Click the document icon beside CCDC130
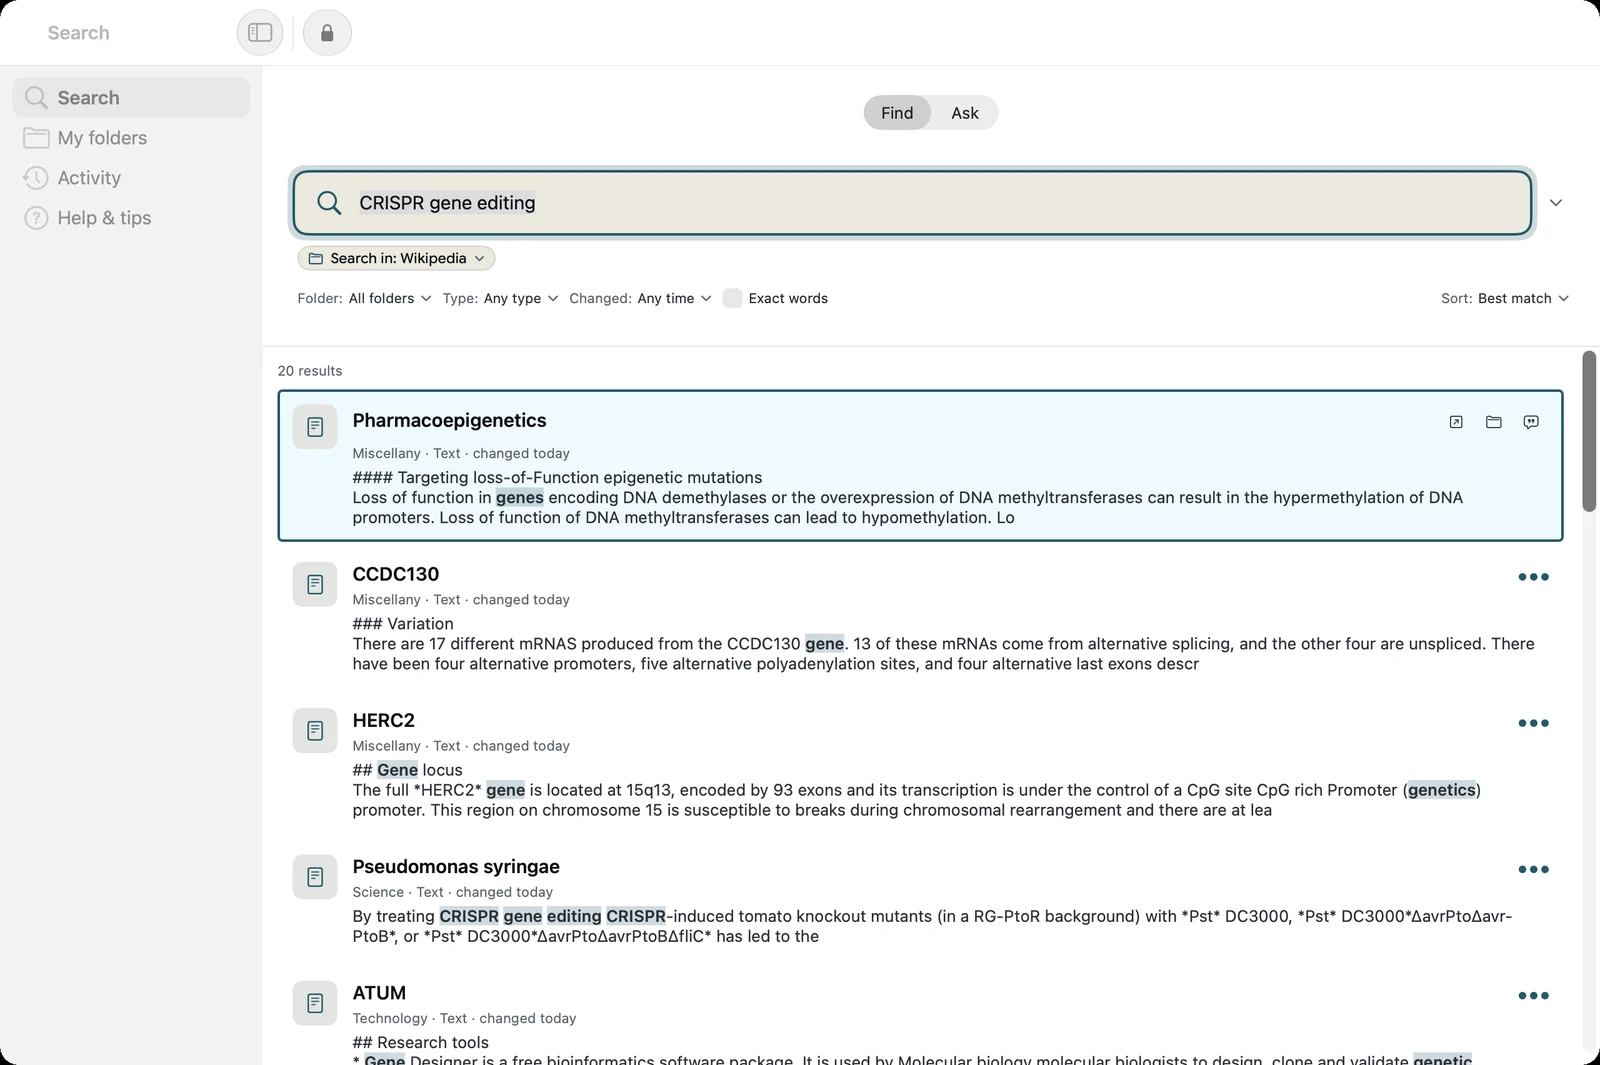The width and height of the screenshot is (1600, 1065). pos(315,584)
